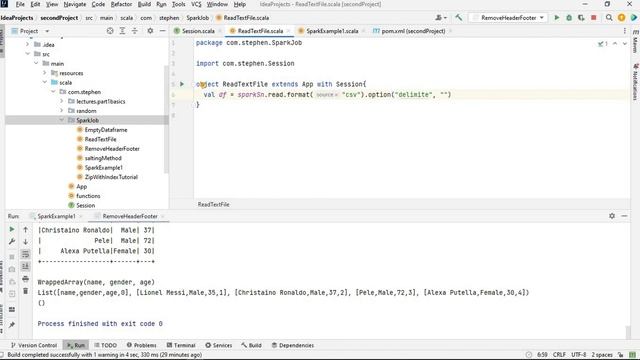Build project with hammer icon
The width and height of the screenshot is (640, 360).
(x=459, y=18)
